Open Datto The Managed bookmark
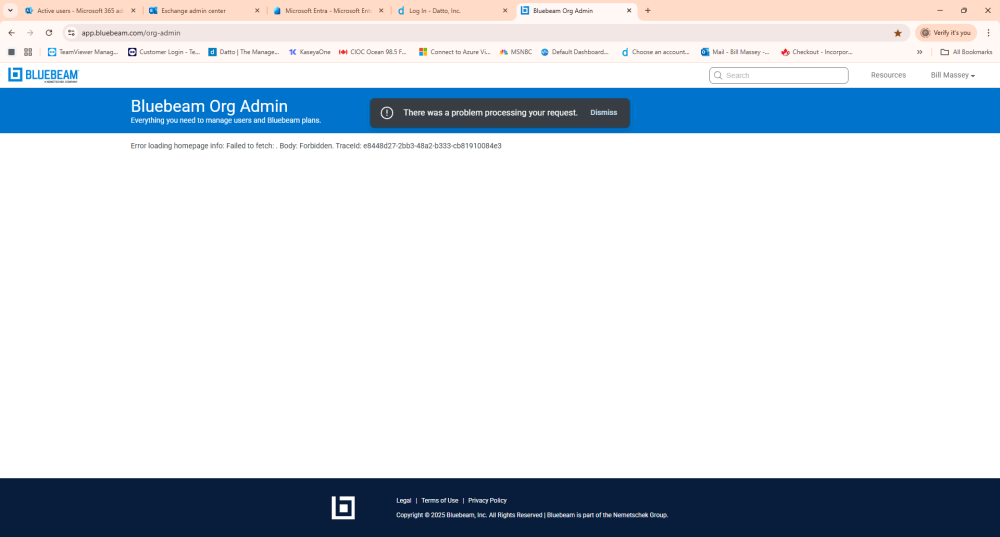Viewport: 1000px width, 537px height. (244, 52)
